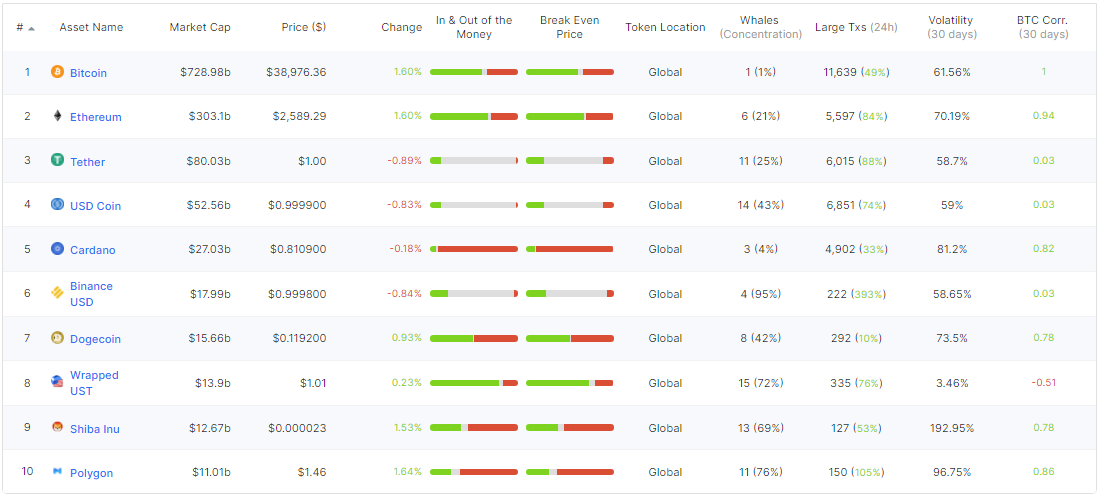This screenshot has width=1098, height=497.
Task: Open the Cardano asset link
Action: coord(92,250)
